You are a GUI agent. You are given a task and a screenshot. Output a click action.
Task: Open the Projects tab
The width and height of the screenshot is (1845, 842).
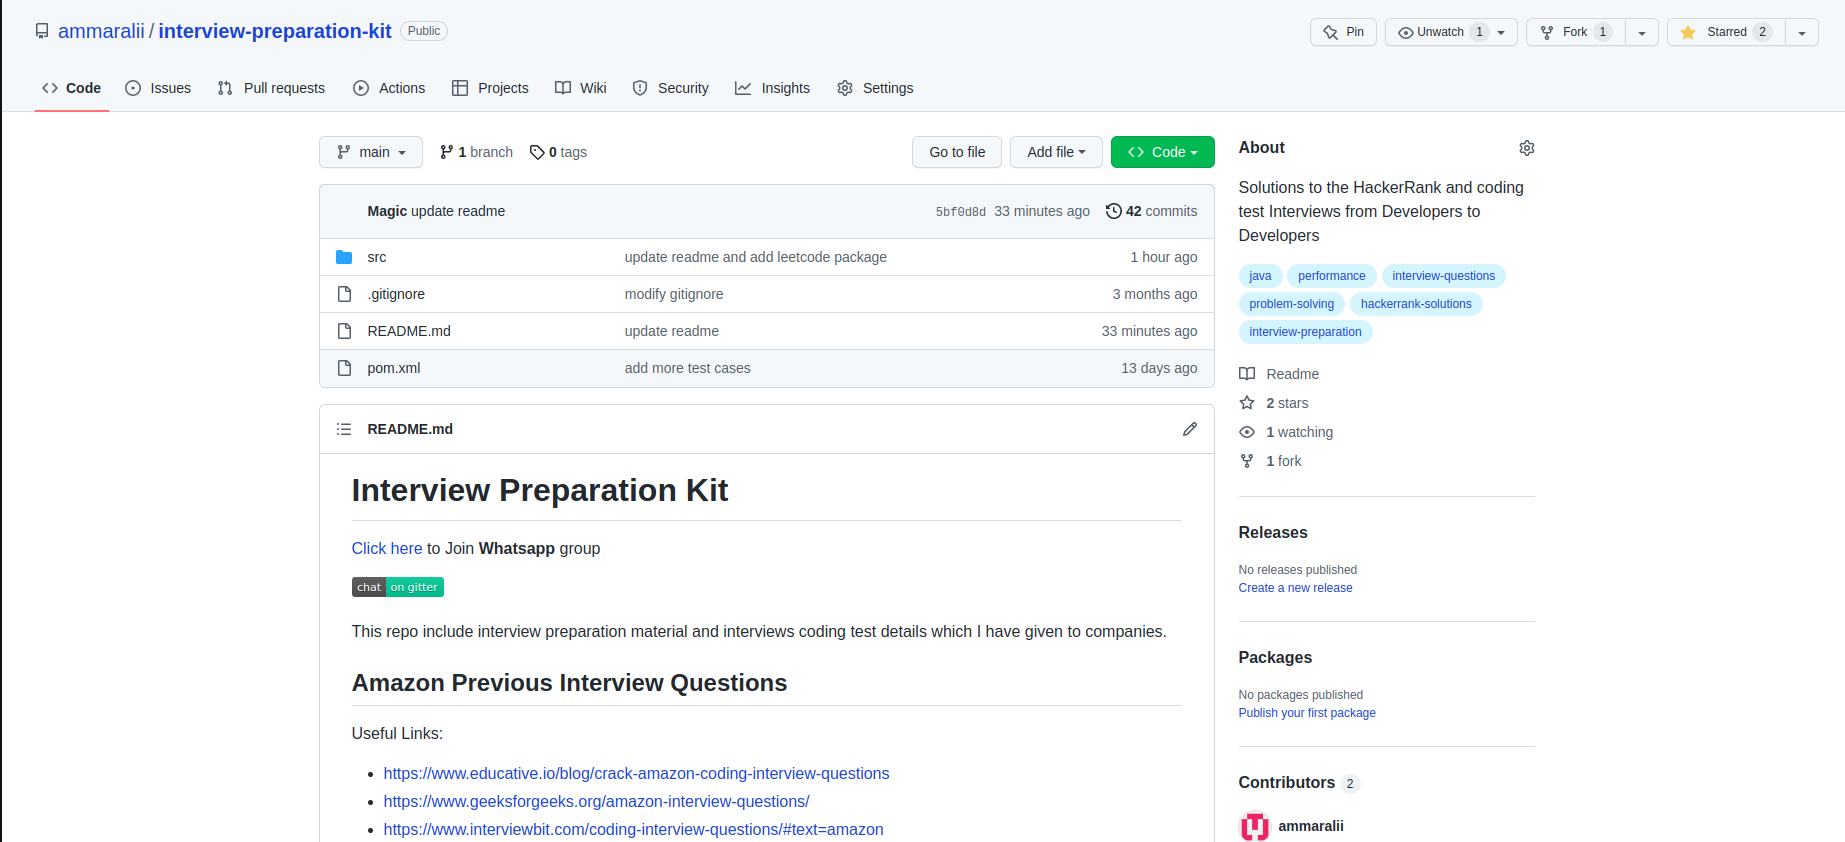point(490,88)
